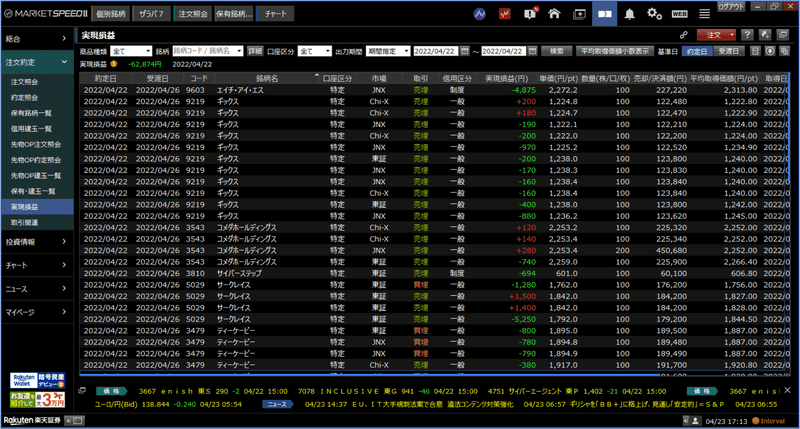Click the horizontal scrollbar below the table
Viewport: 800px width, 429px height.
pyautogui.click(x=368, y=375)
